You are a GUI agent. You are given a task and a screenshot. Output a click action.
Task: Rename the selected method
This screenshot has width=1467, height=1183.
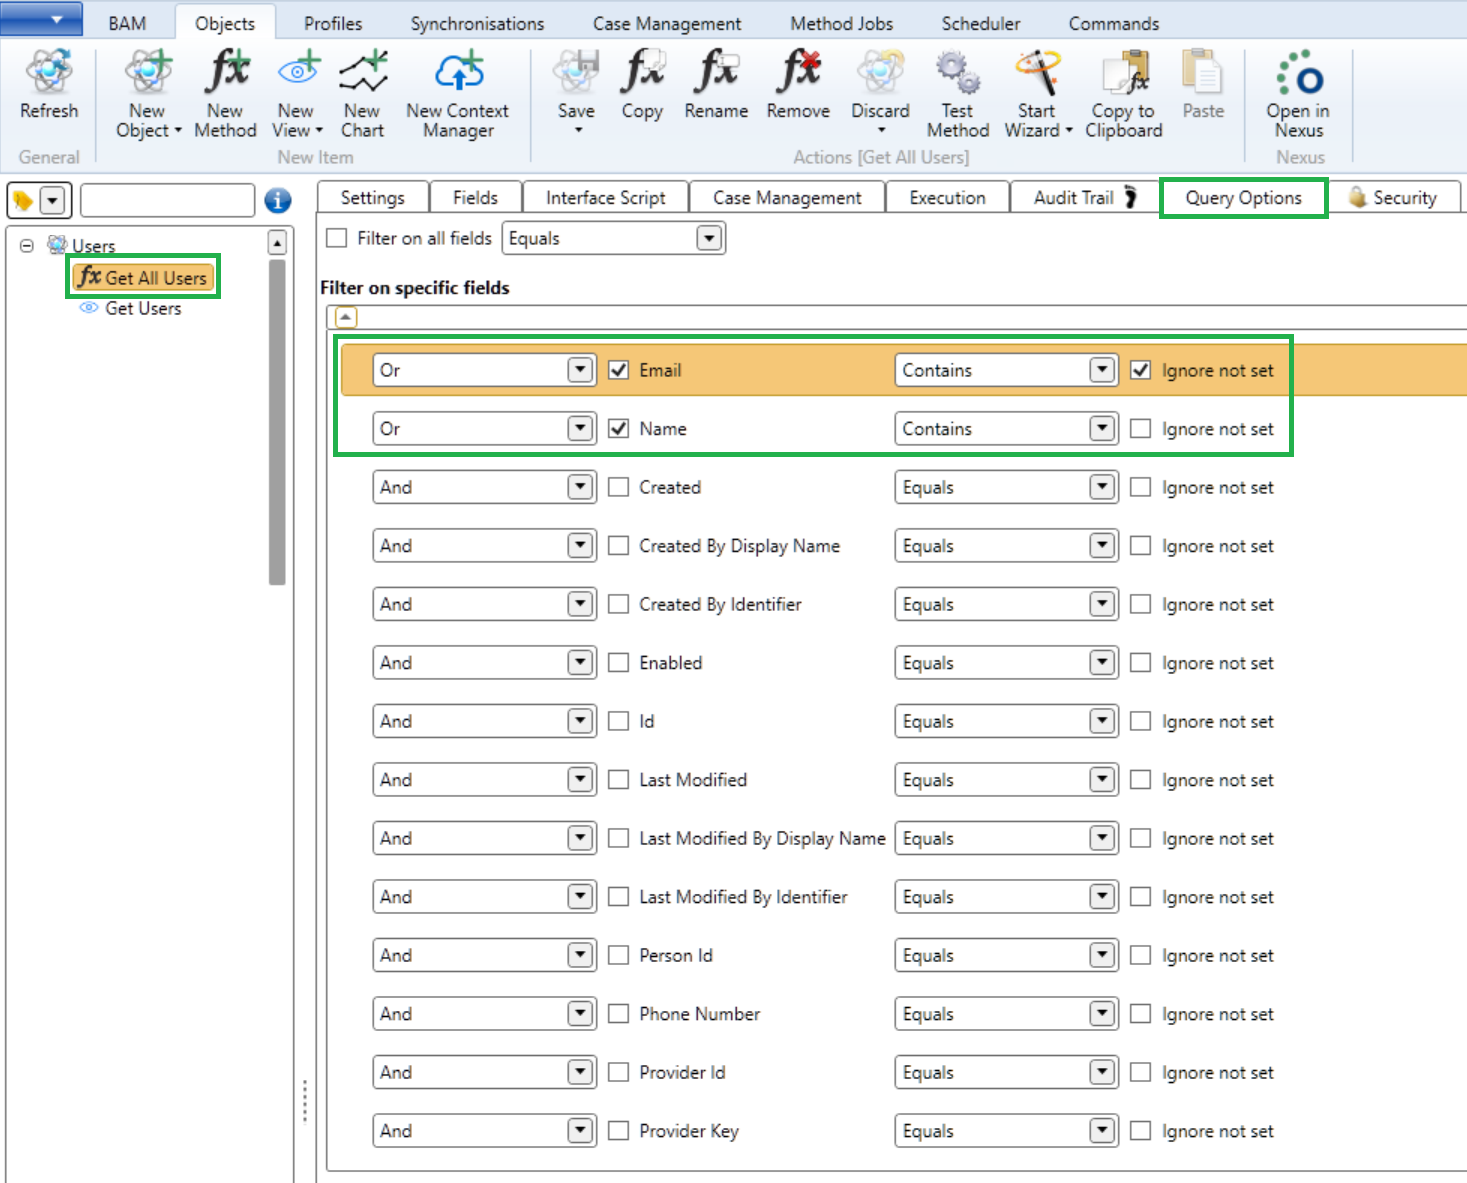coord(716,71)
